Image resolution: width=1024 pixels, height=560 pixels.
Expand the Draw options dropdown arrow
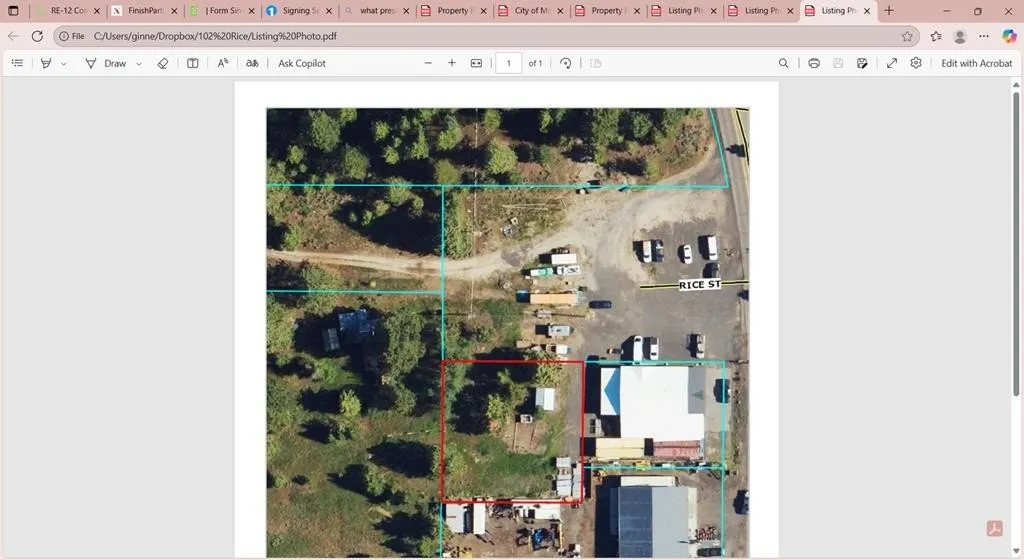point(139,64)
